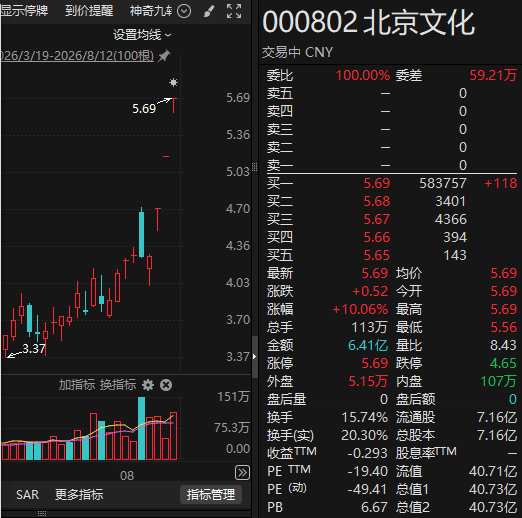Viewport: 522px width, 518px height.
Task: Click the 5.69 high price chart label
Action: point(144,109)
